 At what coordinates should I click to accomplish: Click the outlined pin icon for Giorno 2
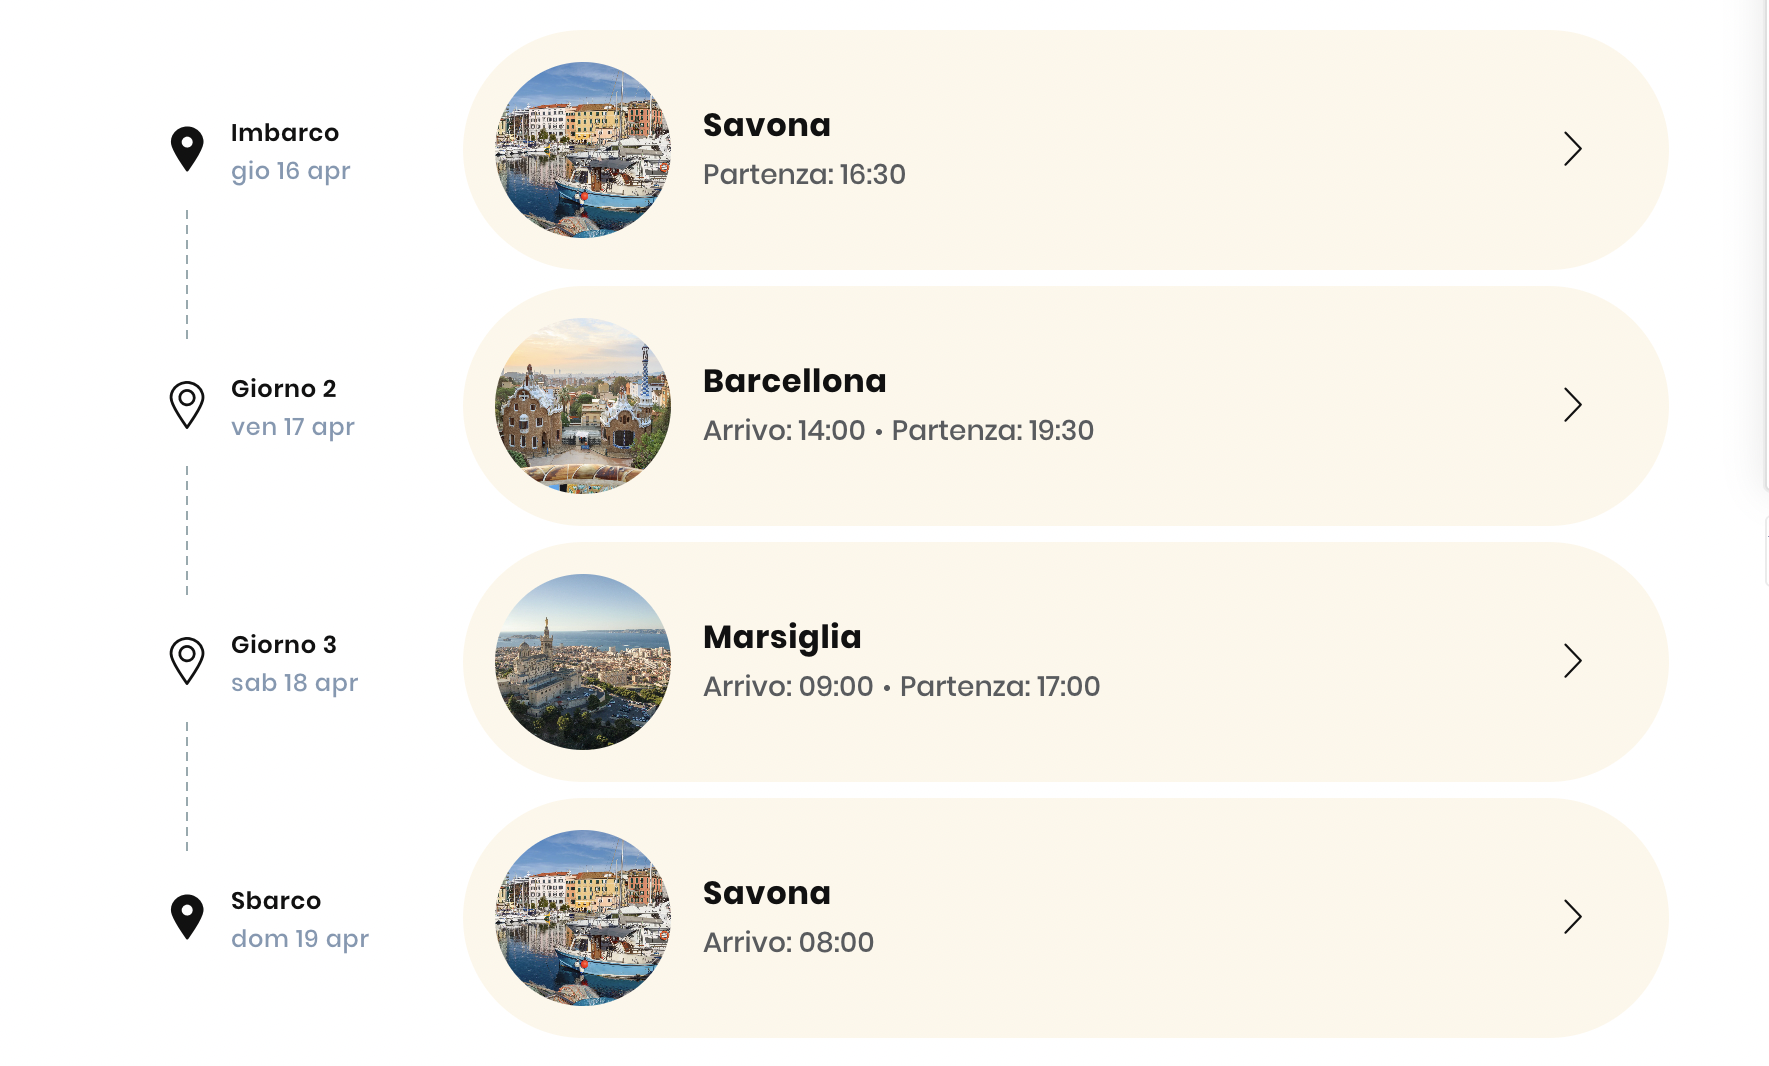pyautogui.click(x=187, y=404)
